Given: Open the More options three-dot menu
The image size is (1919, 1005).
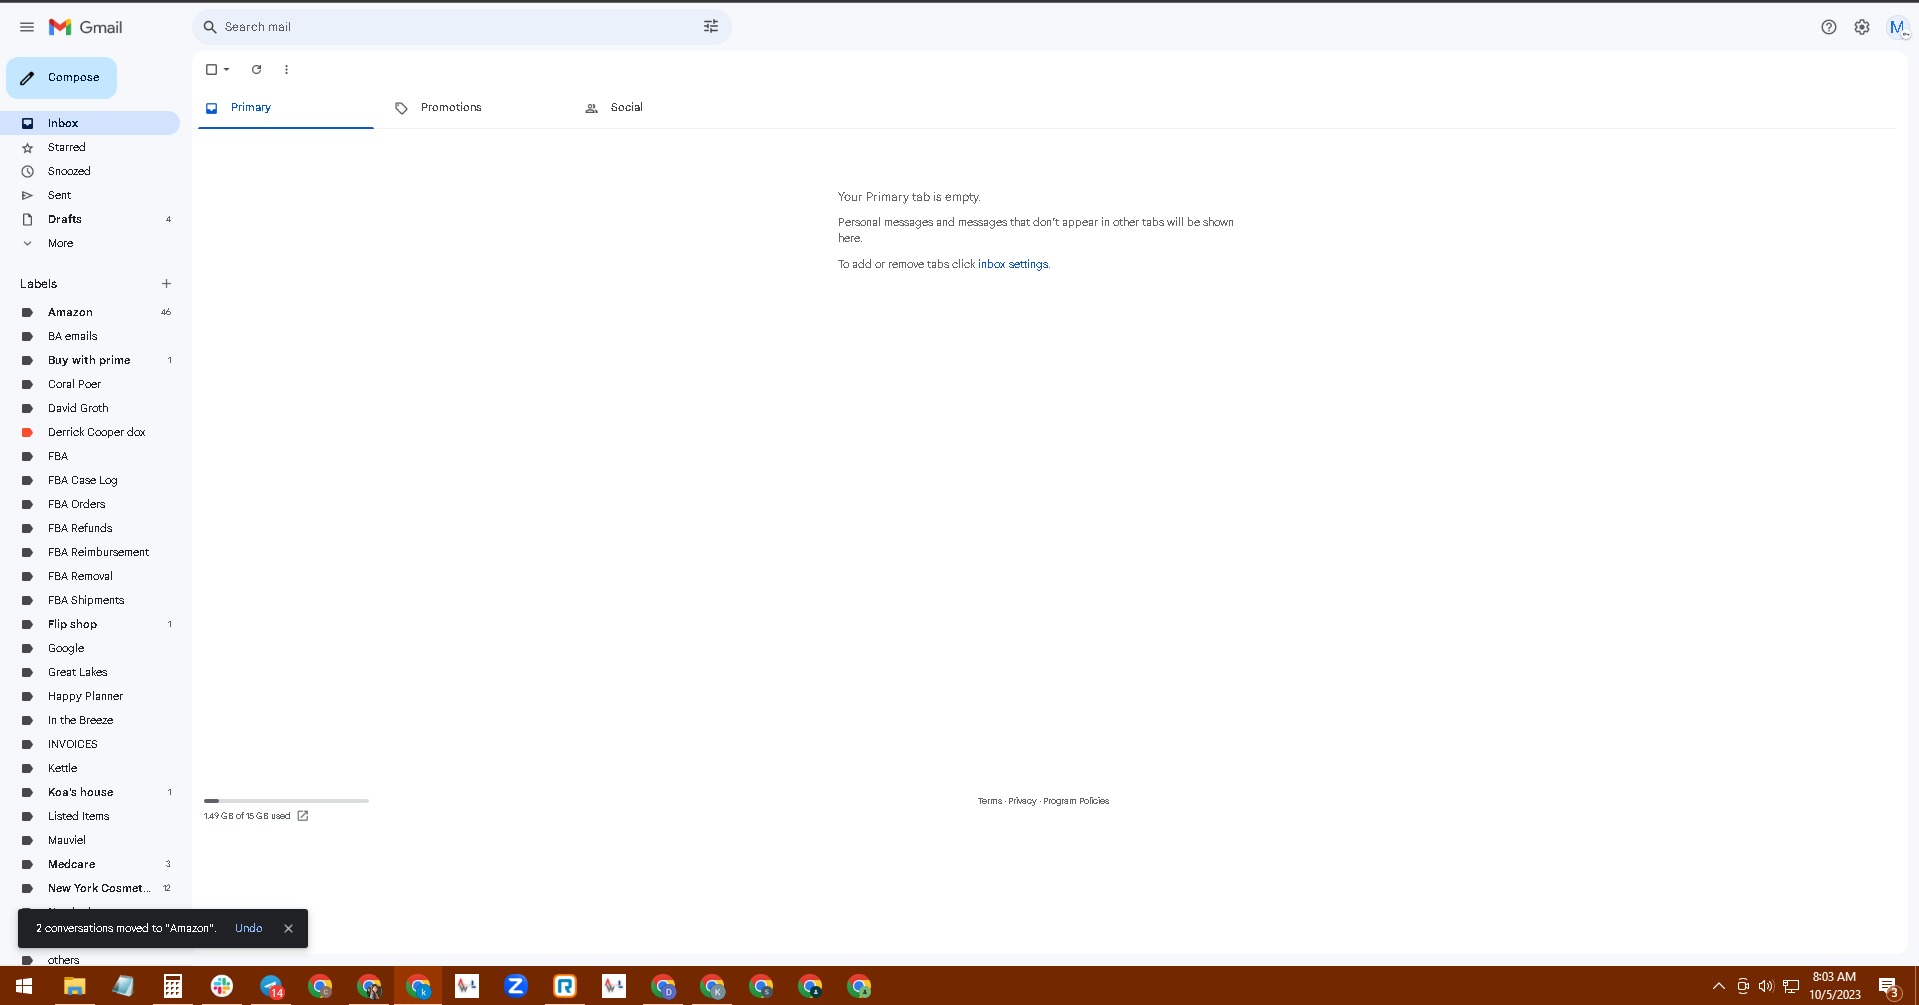Looking at the screenshot, I should pyautogui.click(x=286, y=69).
